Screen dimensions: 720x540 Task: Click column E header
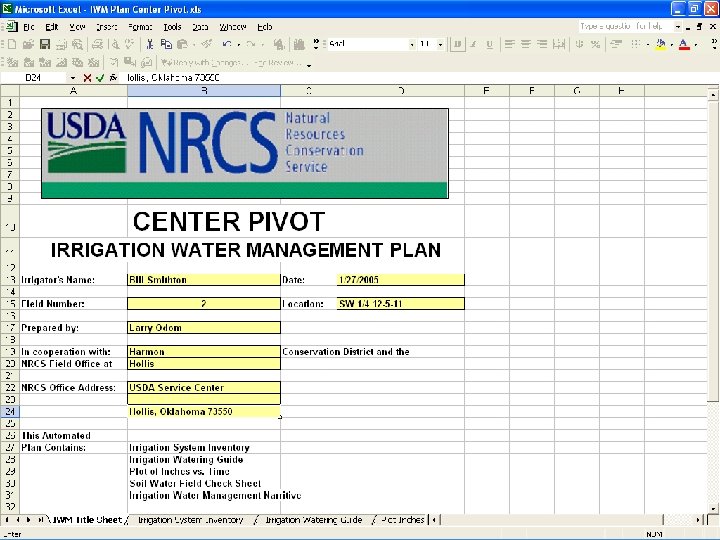486,91
